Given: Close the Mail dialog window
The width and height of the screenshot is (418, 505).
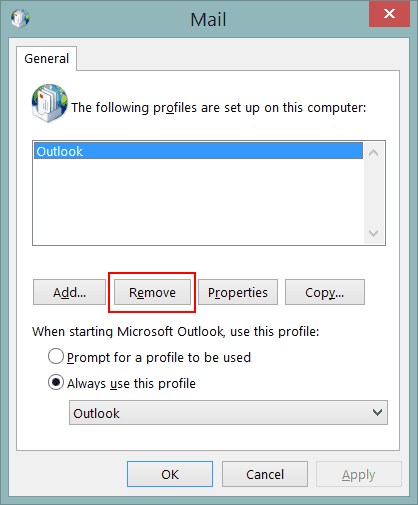Looking at the screenshot, I should [x=389, y=14].
